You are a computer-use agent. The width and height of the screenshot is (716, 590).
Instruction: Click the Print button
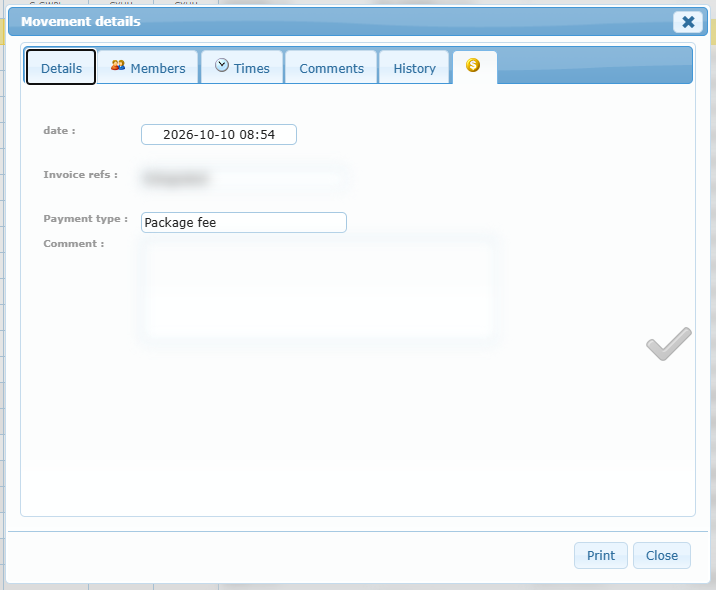pos(600,555)
